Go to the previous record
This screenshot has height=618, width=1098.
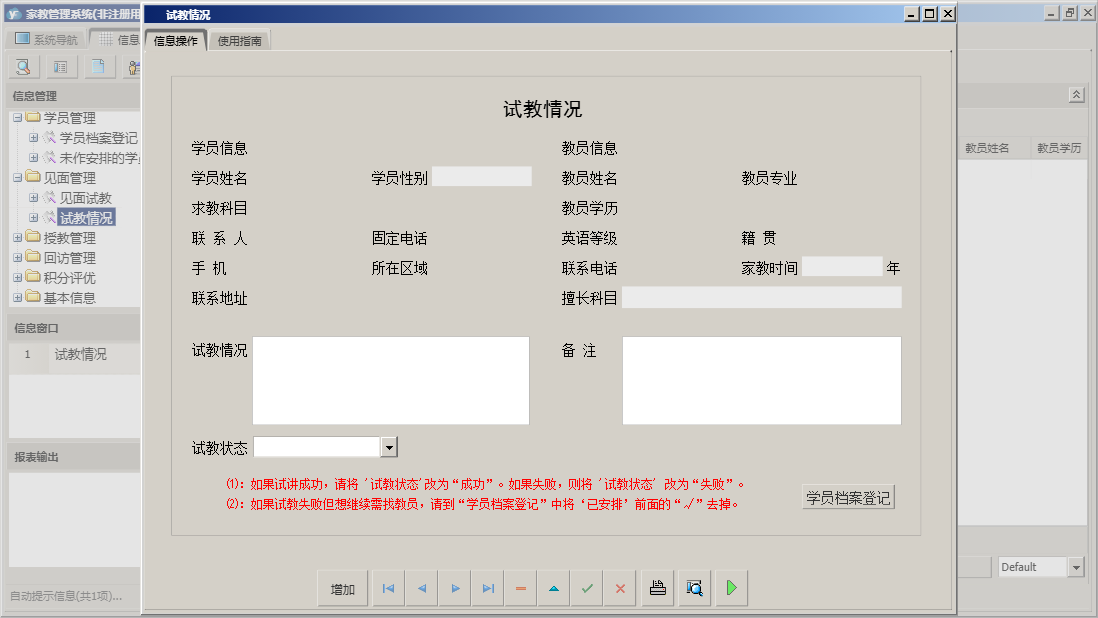click(421, 588)
